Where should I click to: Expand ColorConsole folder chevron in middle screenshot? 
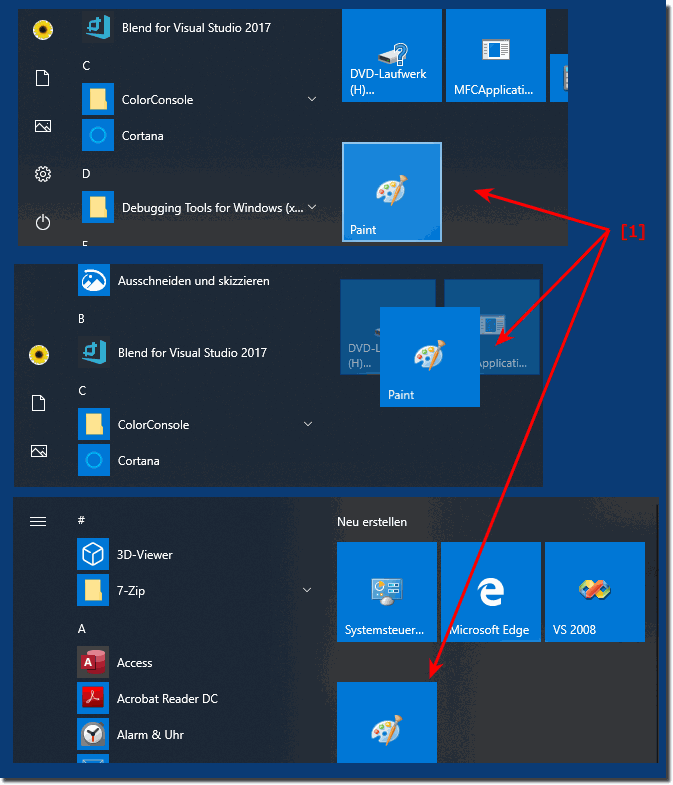point(308,424)
